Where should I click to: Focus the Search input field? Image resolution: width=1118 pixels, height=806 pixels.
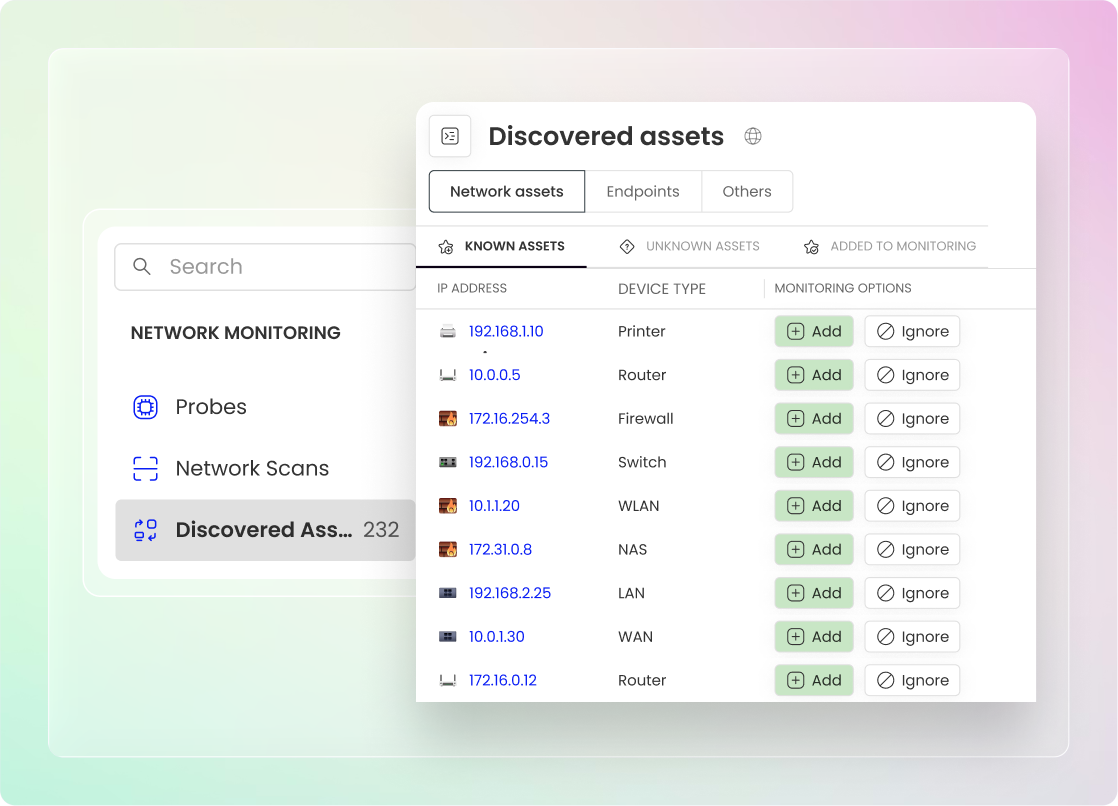click(280, 267)
